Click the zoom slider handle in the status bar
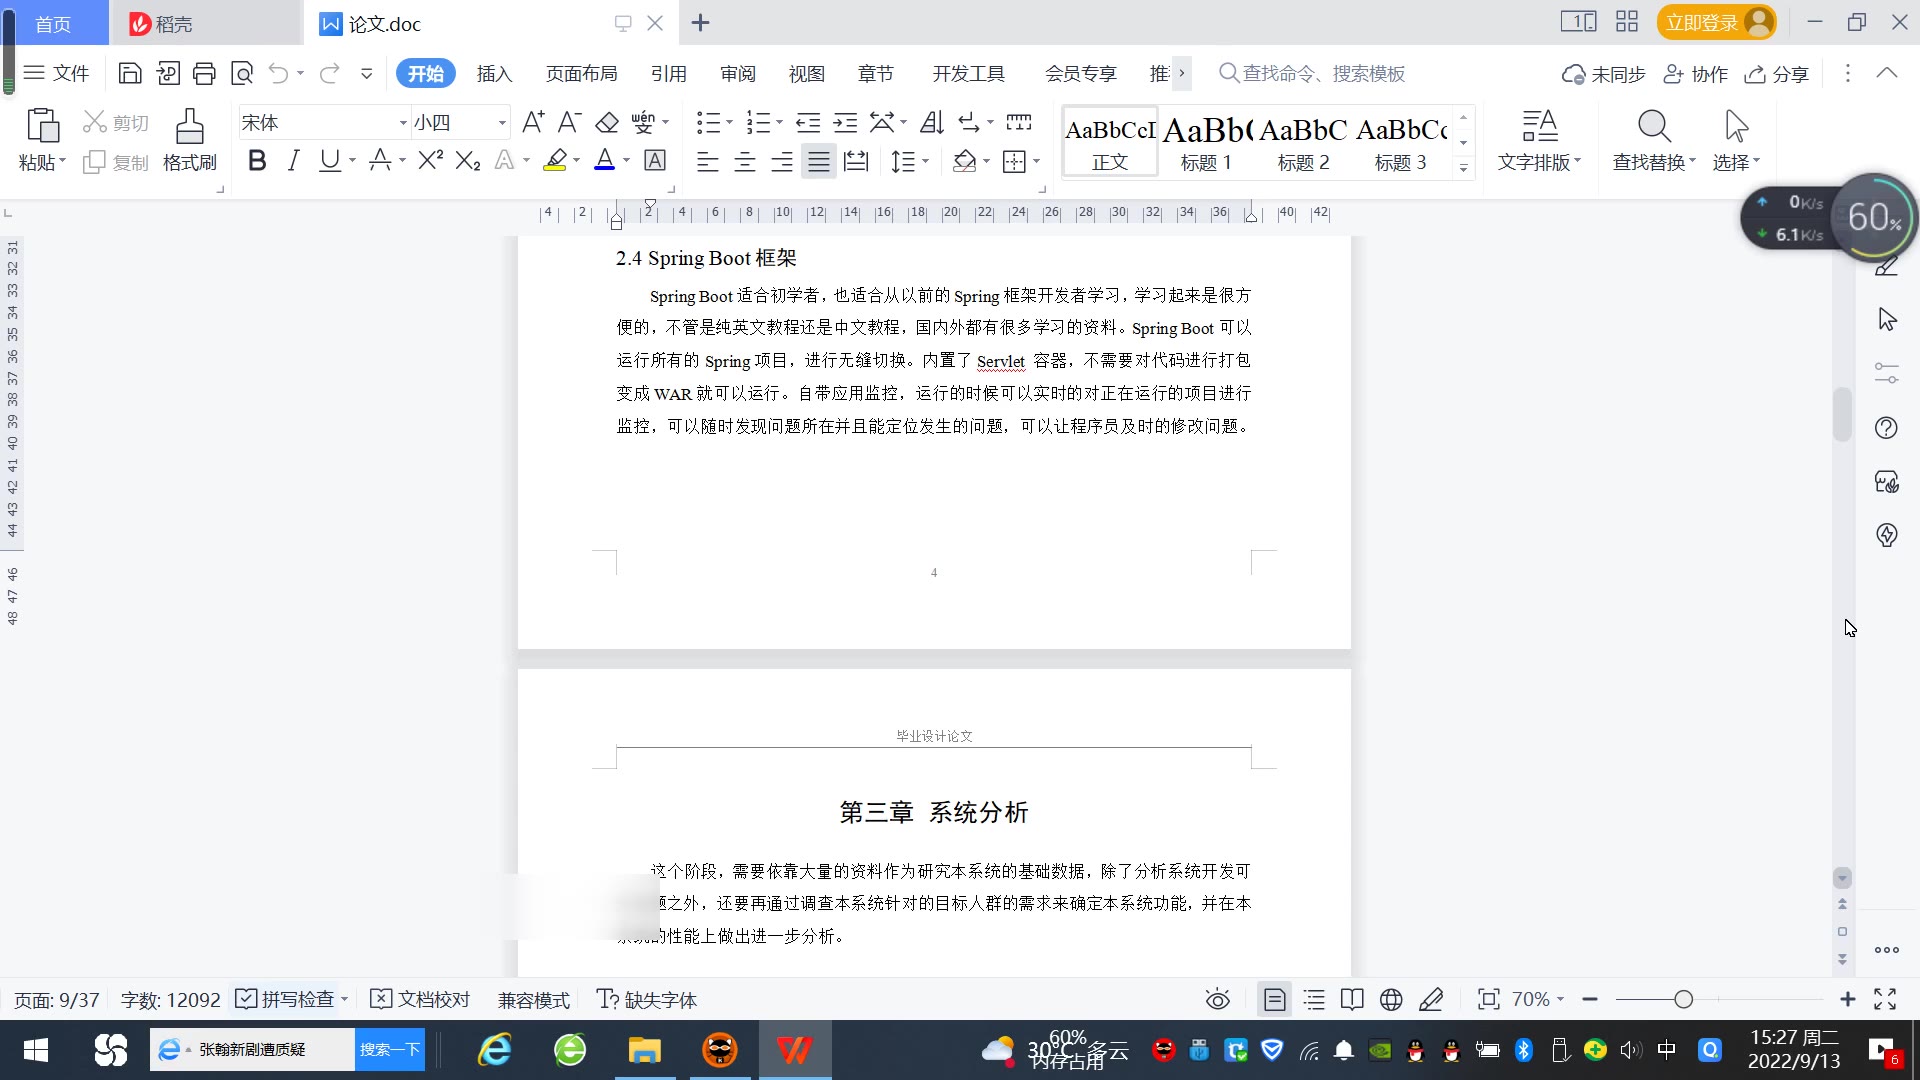Image resolution: width=1920 pixels, height=1080 pixels. pos(1683,999)
